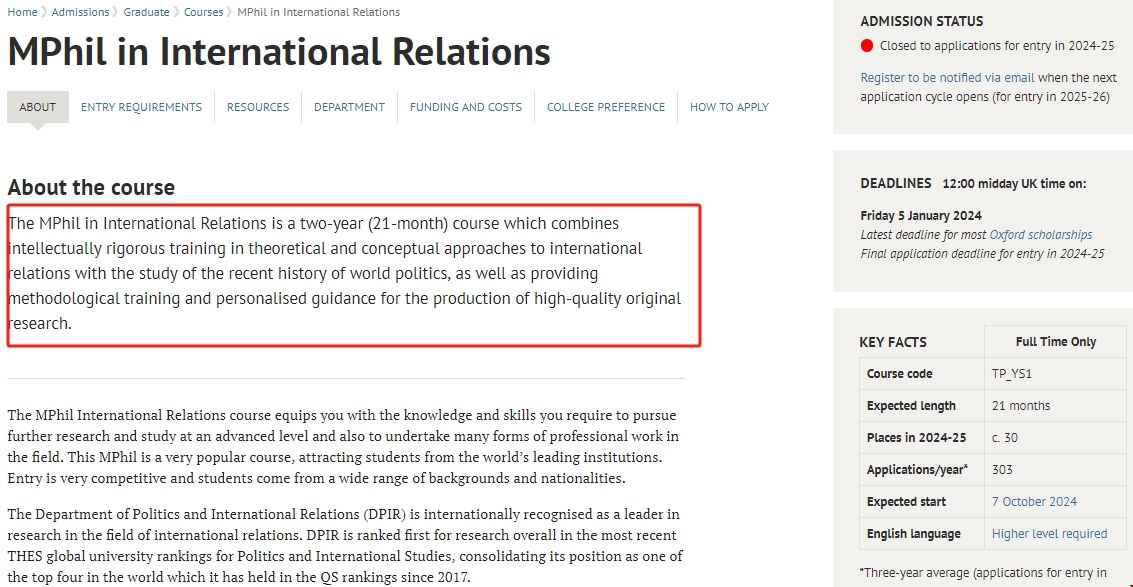Switch to the Entry Requirements tab
The width and height of the screenshot is (1133, 587).
[141, 107]
